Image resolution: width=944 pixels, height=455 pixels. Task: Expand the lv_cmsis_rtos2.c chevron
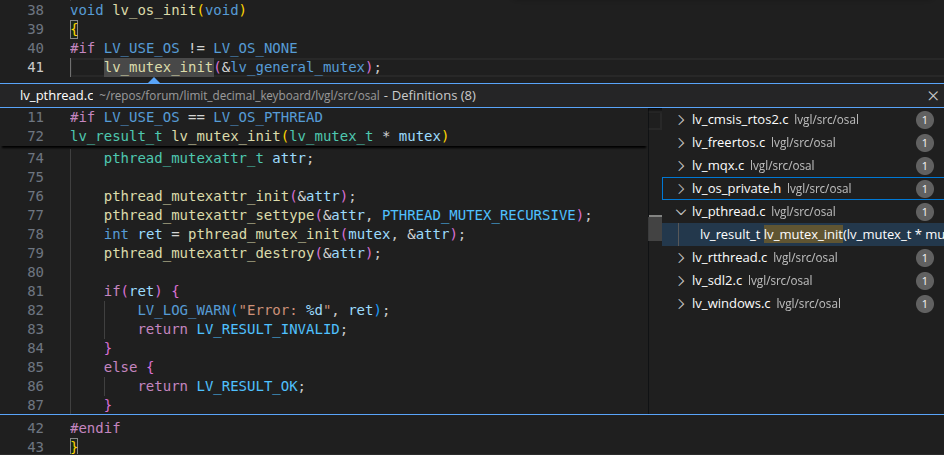681,120
